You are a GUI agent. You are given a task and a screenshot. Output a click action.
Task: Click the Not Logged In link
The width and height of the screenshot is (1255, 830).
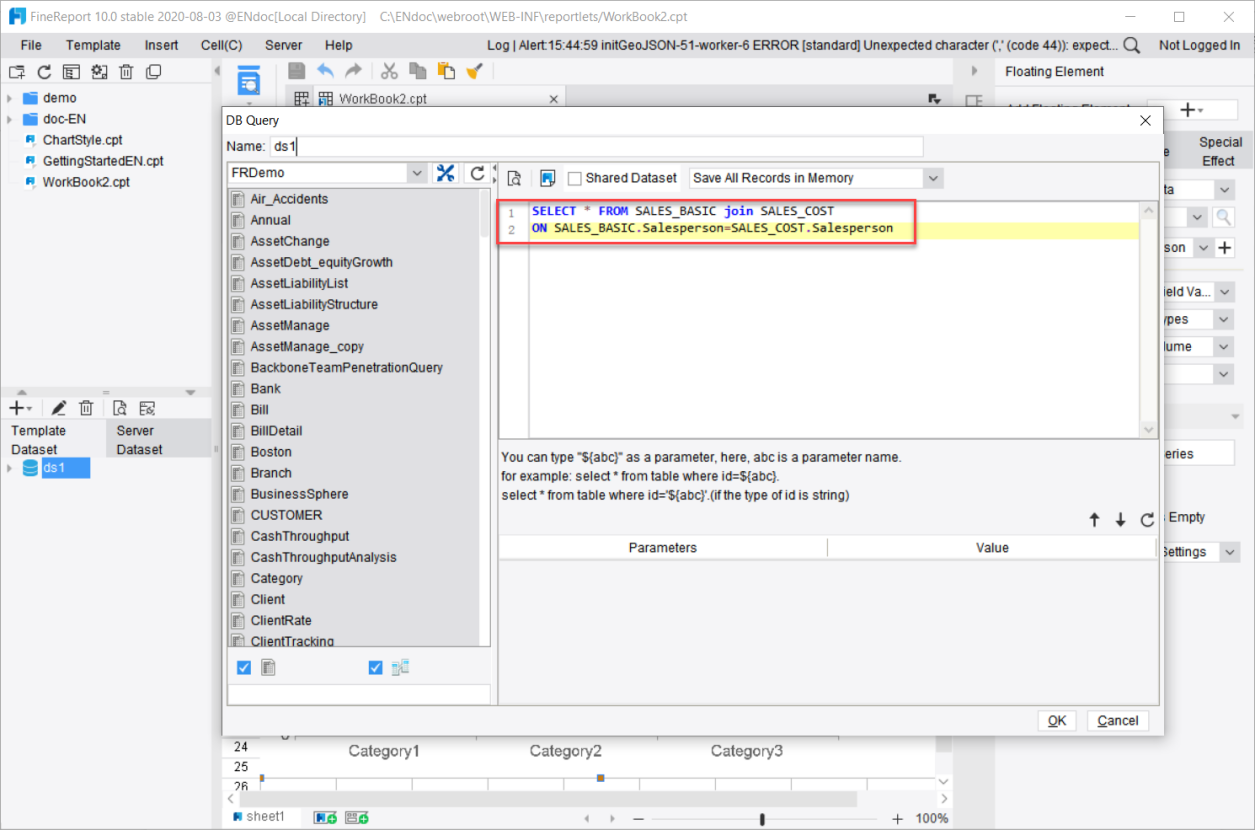tap(1199, 45)
